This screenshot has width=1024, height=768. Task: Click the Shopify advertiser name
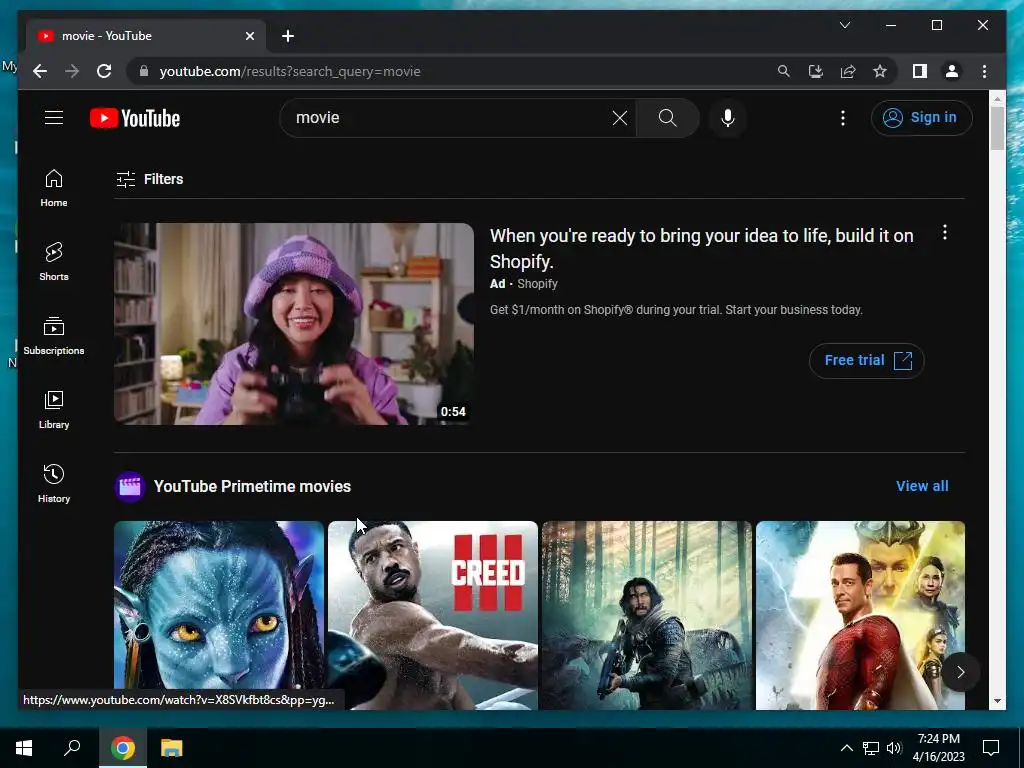(537, 284)
